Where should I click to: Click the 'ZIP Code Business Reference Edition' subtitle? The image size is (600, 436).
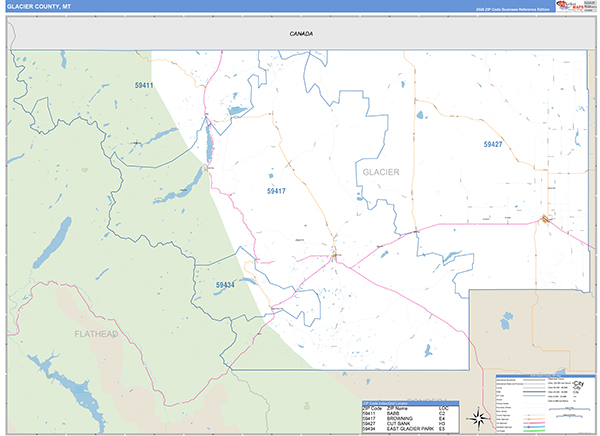click(x=513, y=9)
